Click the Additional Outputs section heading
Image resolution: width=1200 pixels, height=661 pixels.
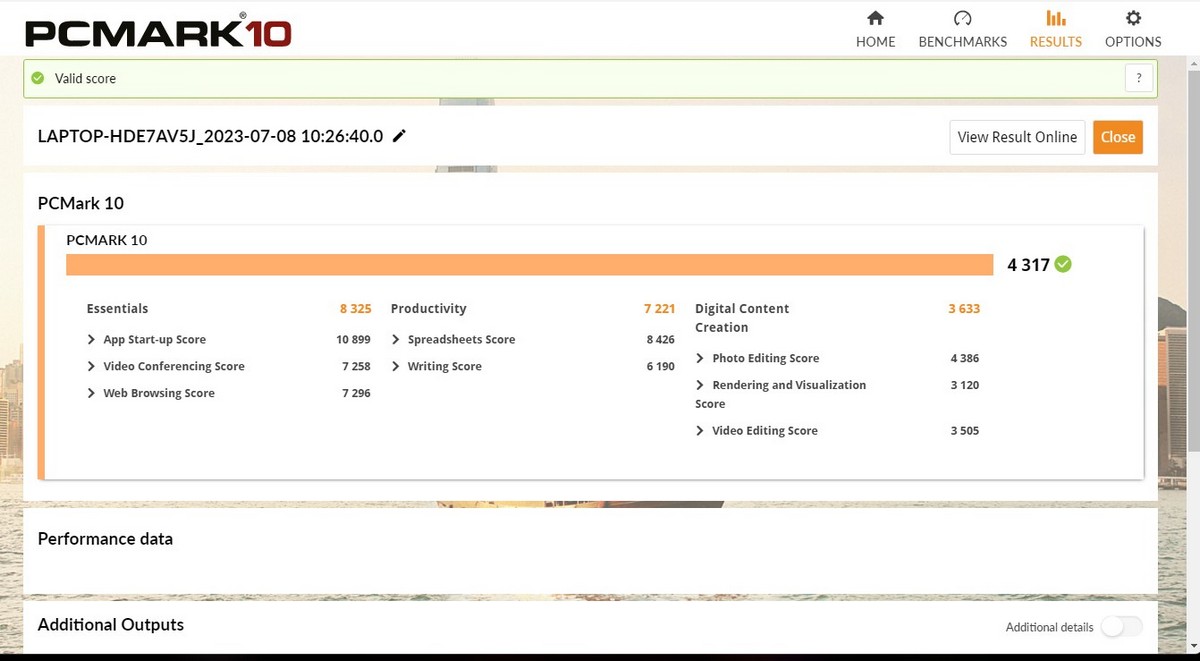tap(111, 625)
